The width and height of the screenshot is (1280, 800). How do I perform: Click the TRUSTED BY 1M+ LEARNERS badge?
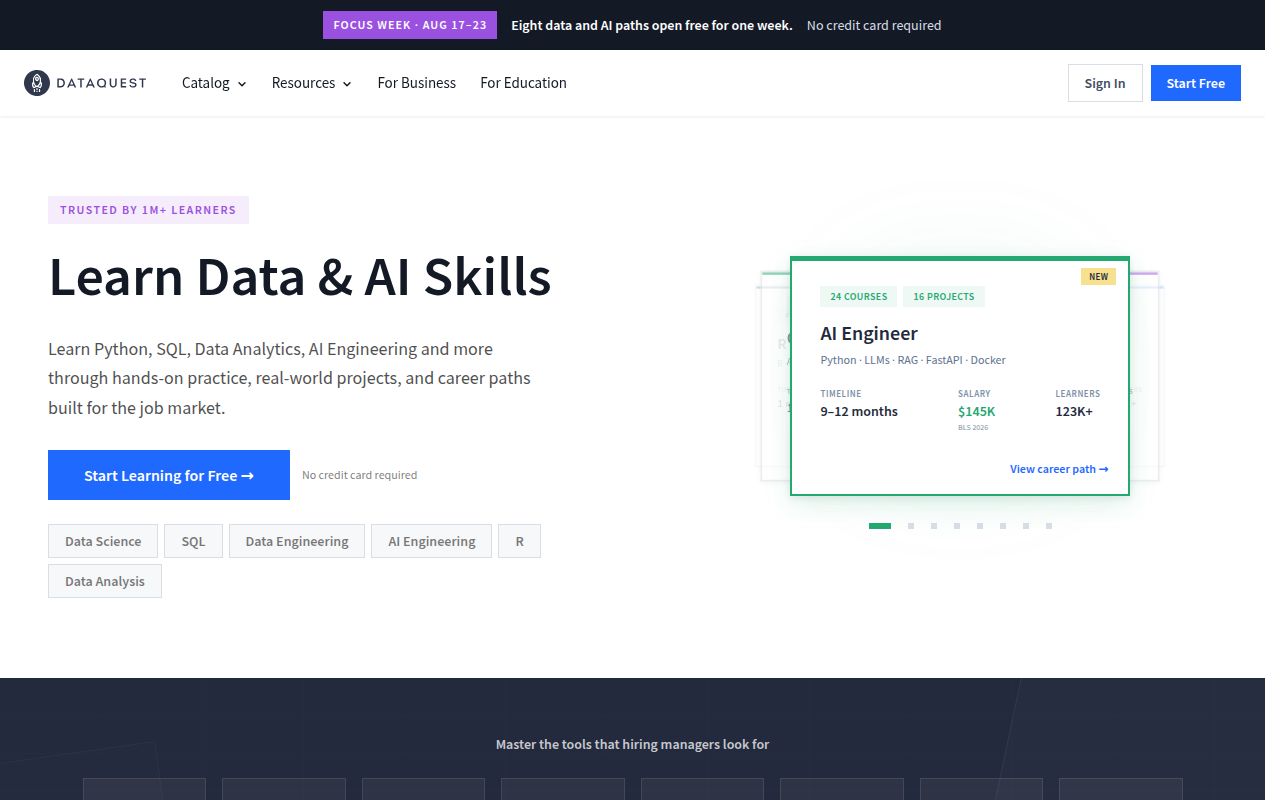click(x=148, y=210)
